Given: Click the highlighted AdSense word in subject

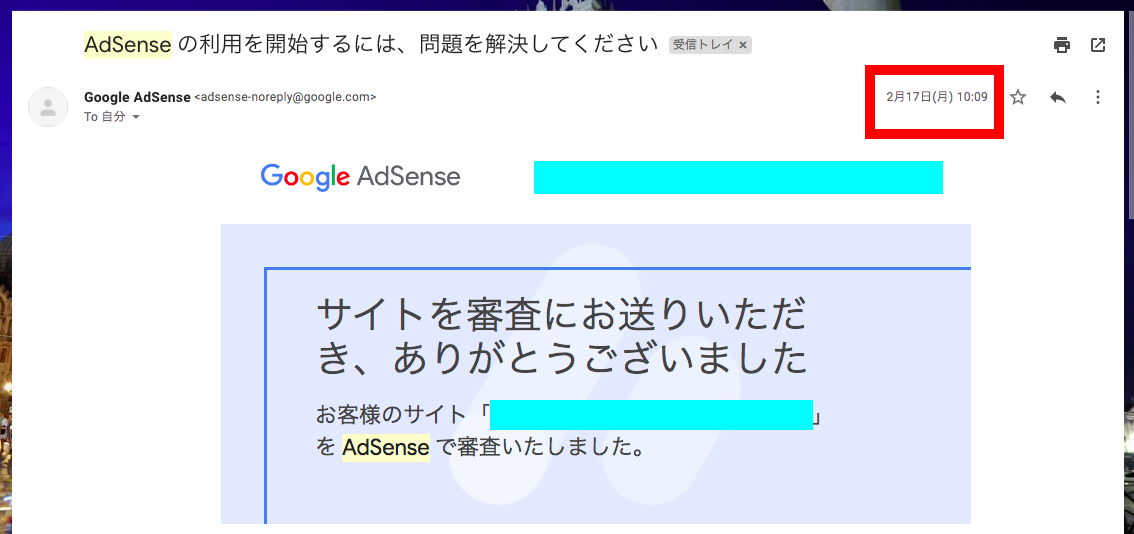Looking at the screenshot, I should (128, 45).
